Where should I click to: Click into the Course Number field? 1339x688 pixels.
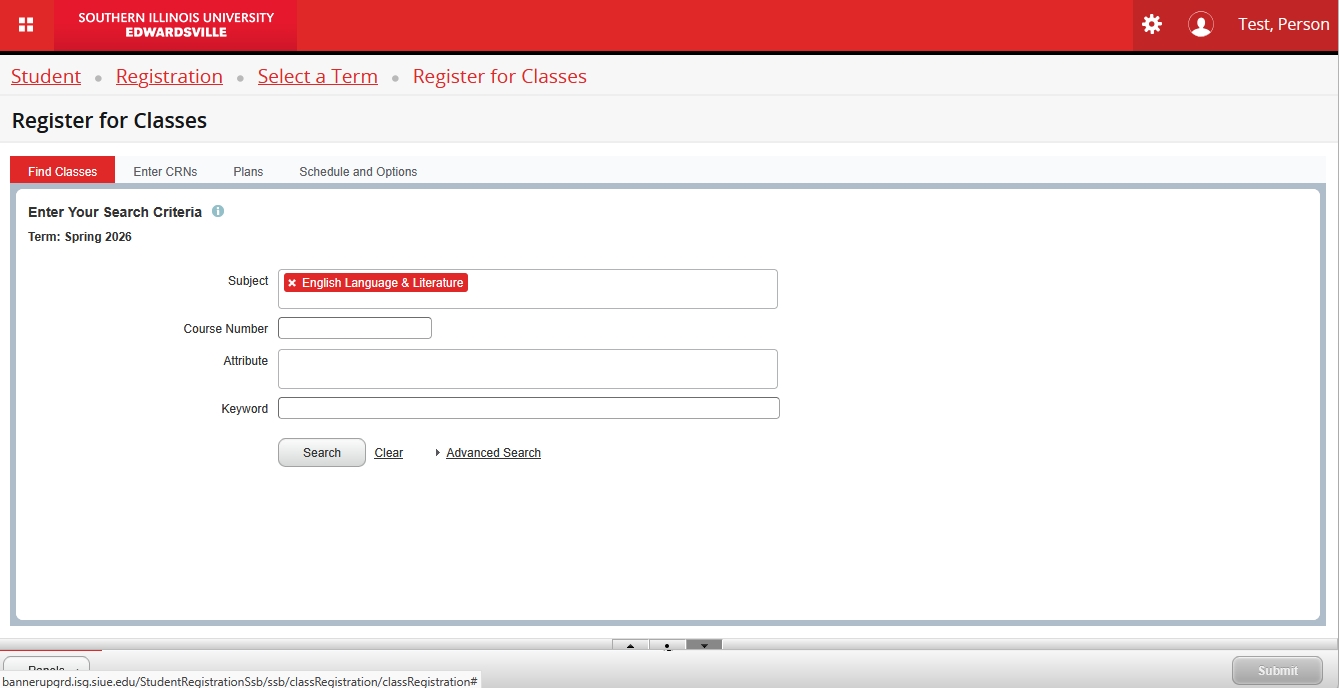pyautogui.click(x=355, y=328)
